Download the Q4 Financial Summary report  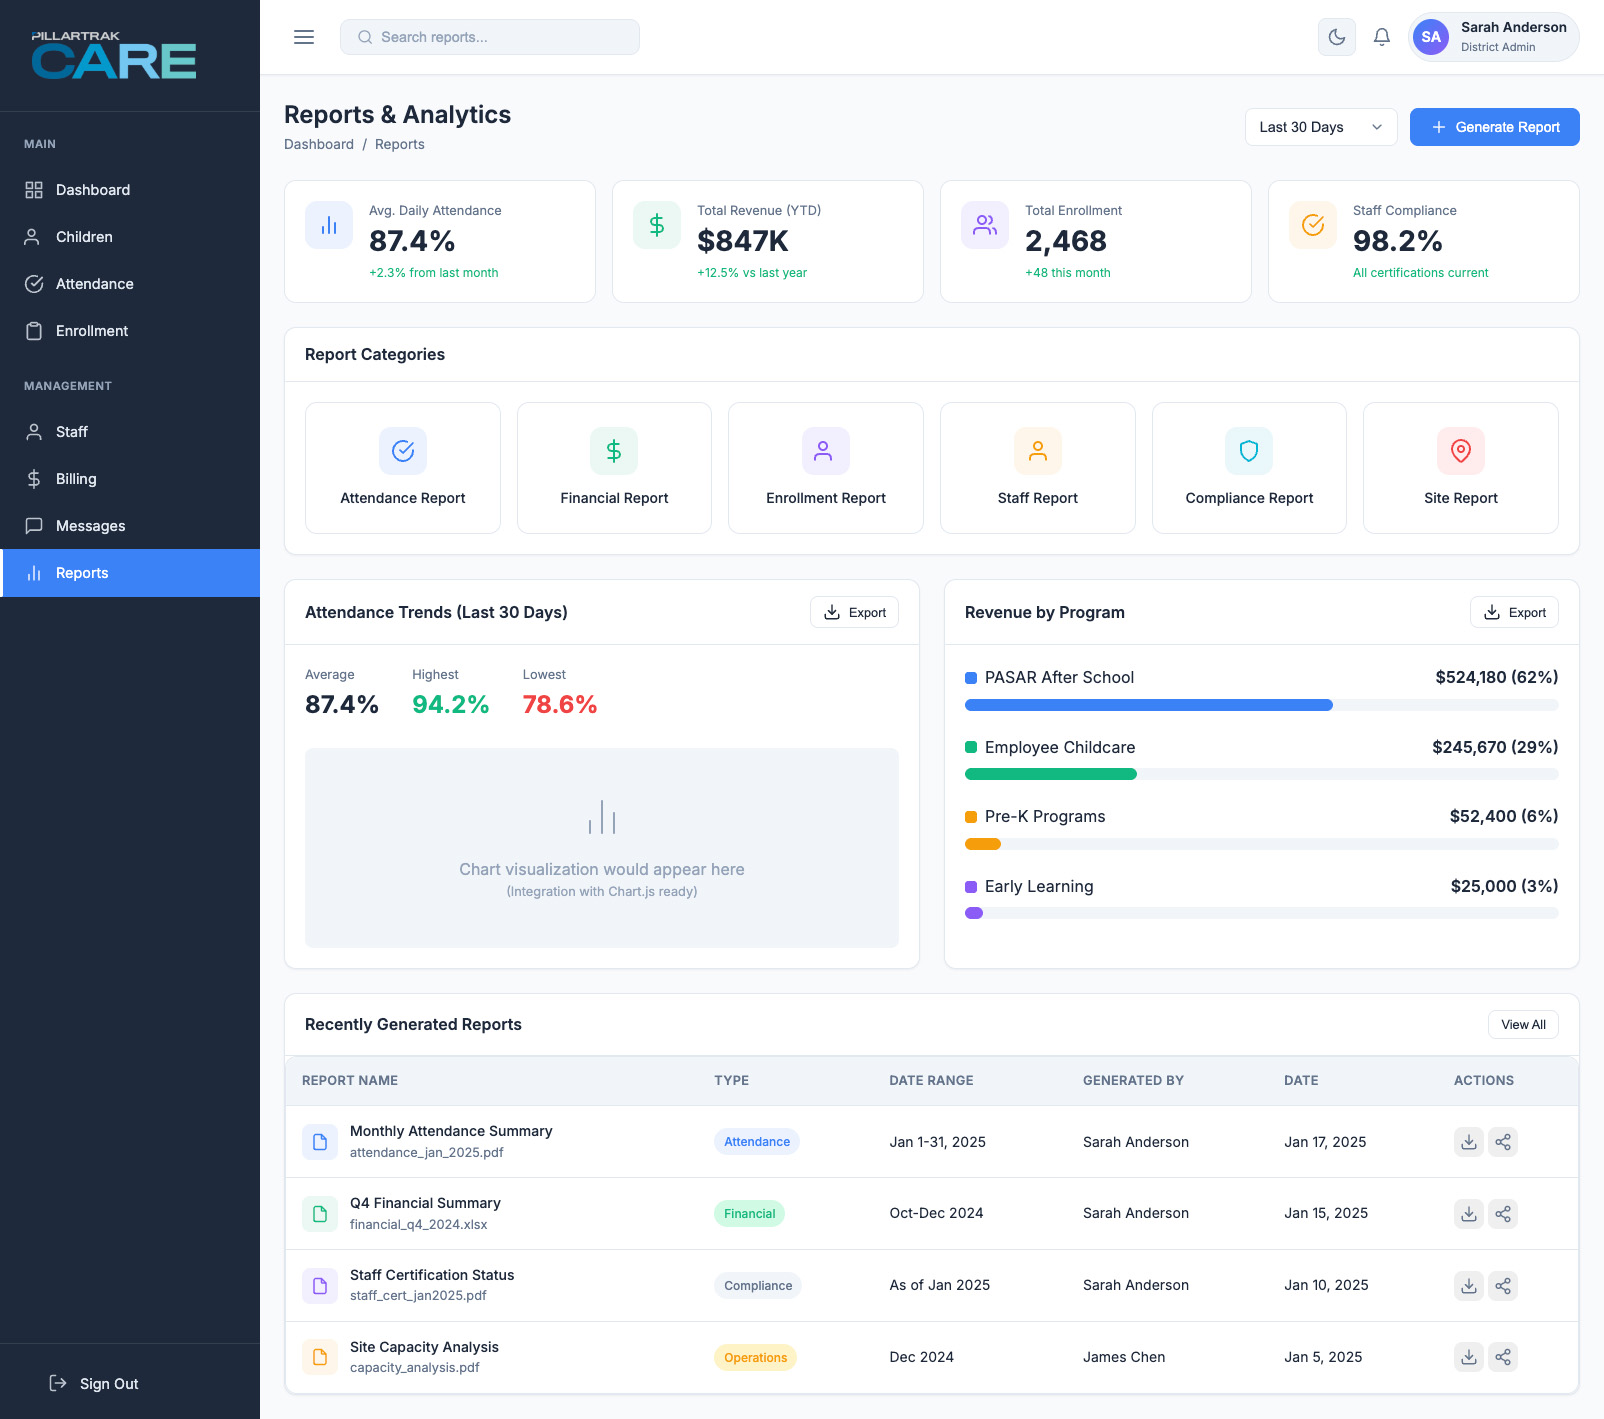click(1468, 1213)
